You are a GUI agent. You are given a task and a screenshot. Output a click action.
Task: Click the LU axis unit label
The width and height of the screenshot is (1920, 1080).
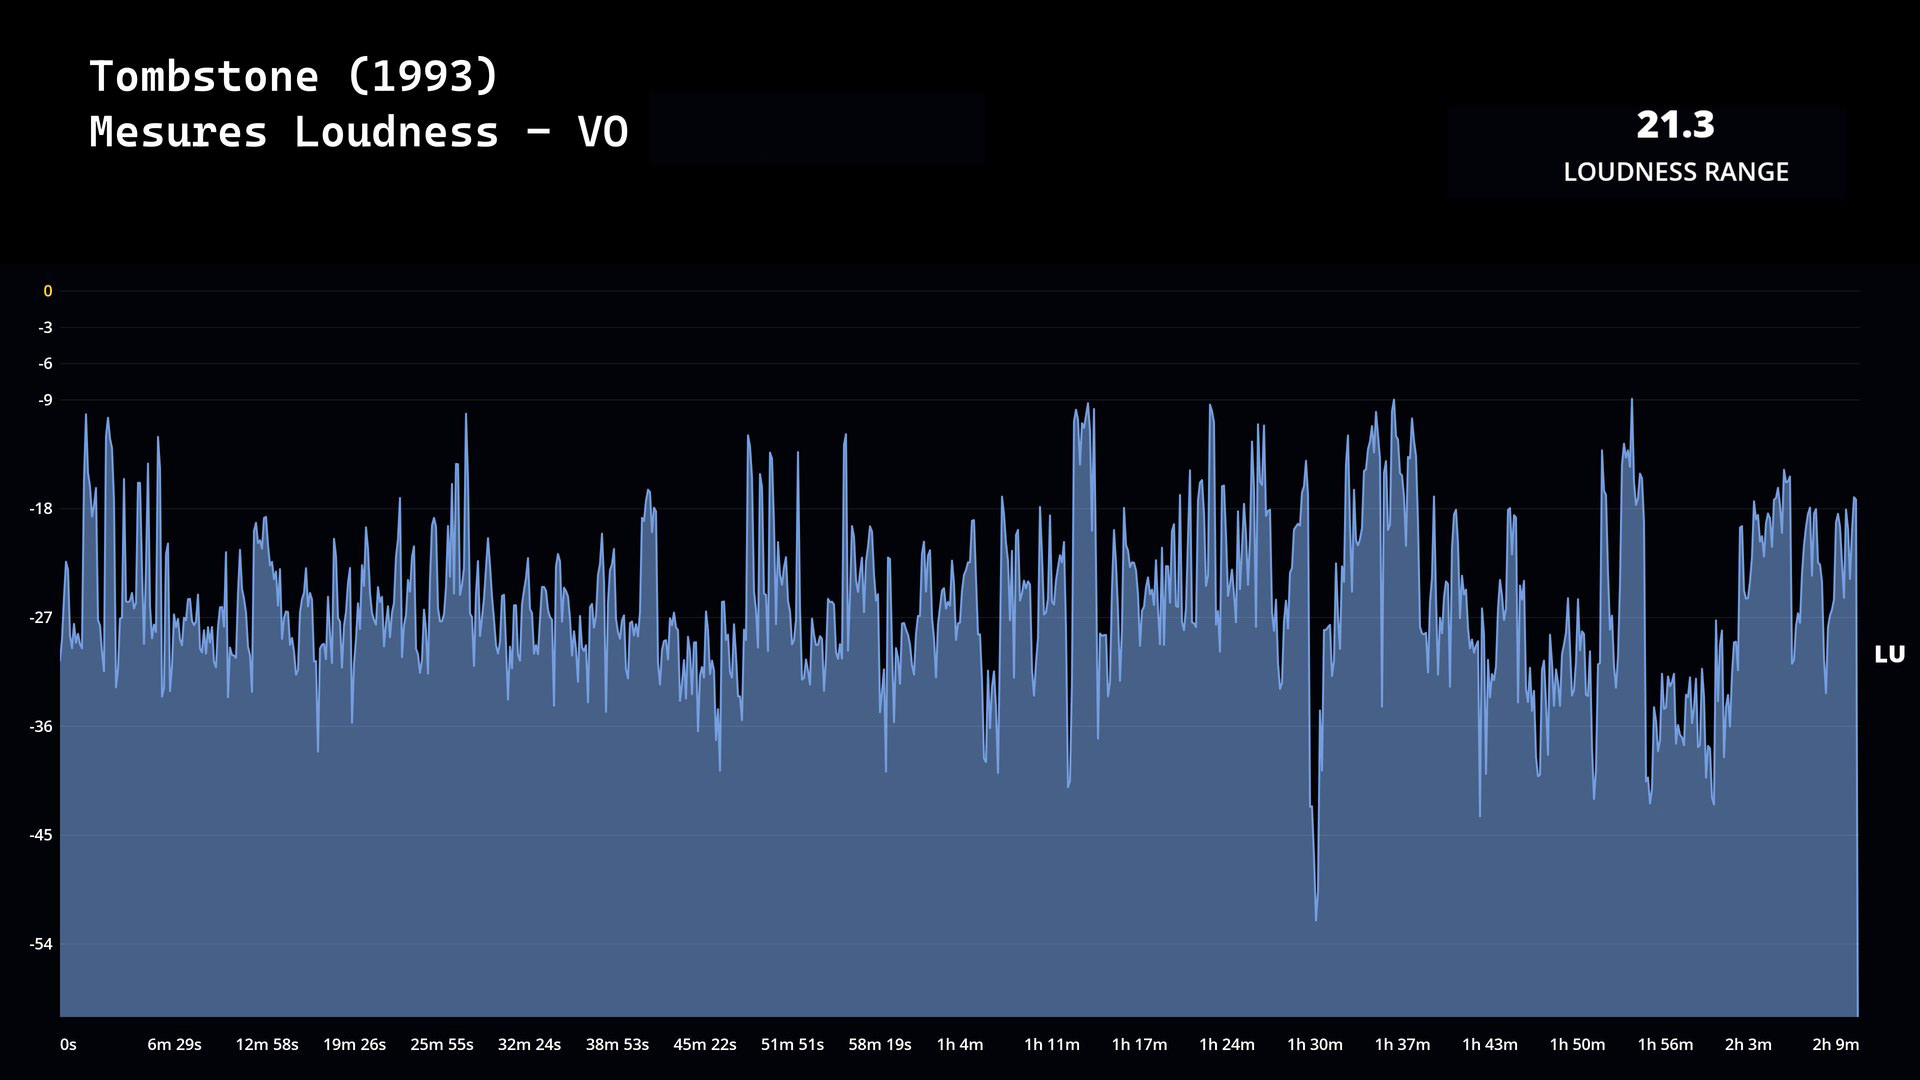1889,654
